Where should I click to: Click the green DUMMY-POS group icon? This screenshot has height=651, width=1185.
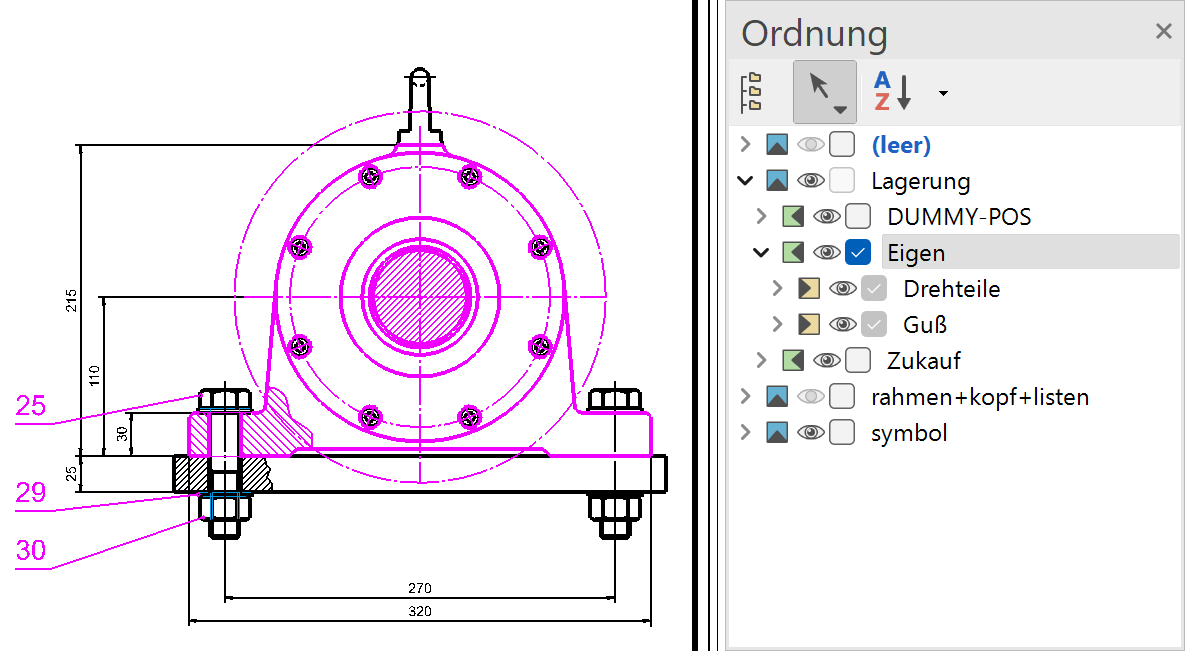(x=793, y=217)
